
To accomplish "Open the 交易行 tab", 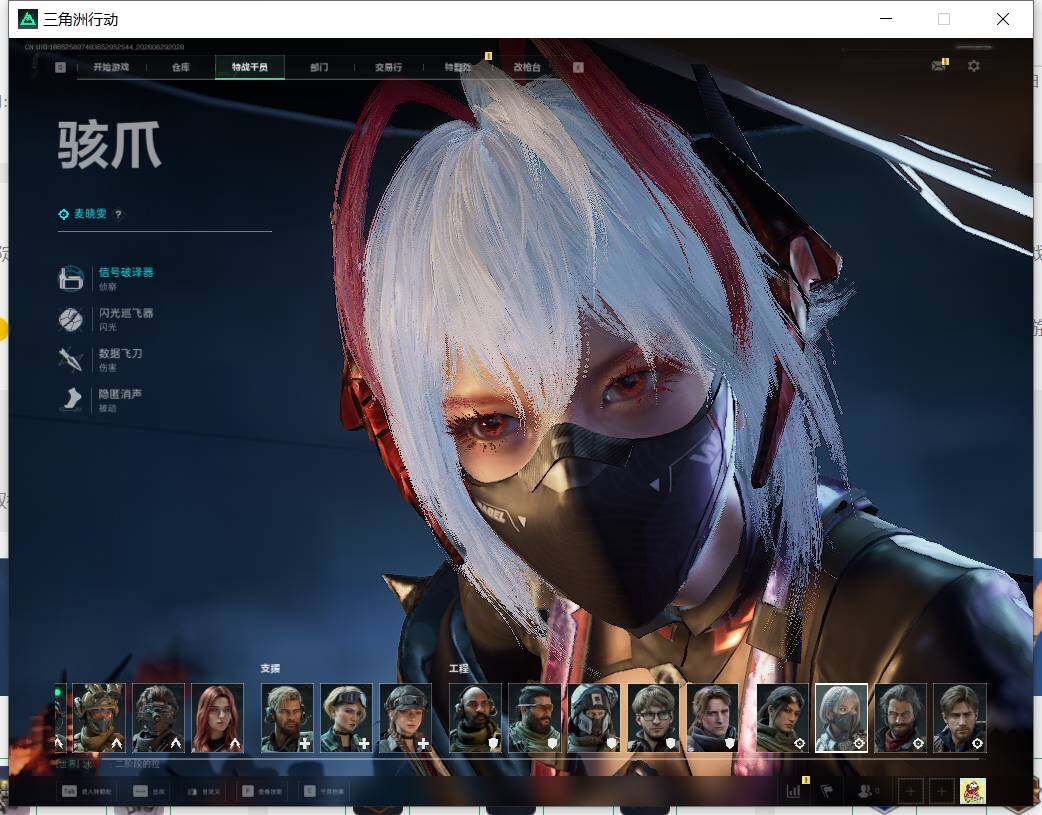I will [x=388, y=67].
